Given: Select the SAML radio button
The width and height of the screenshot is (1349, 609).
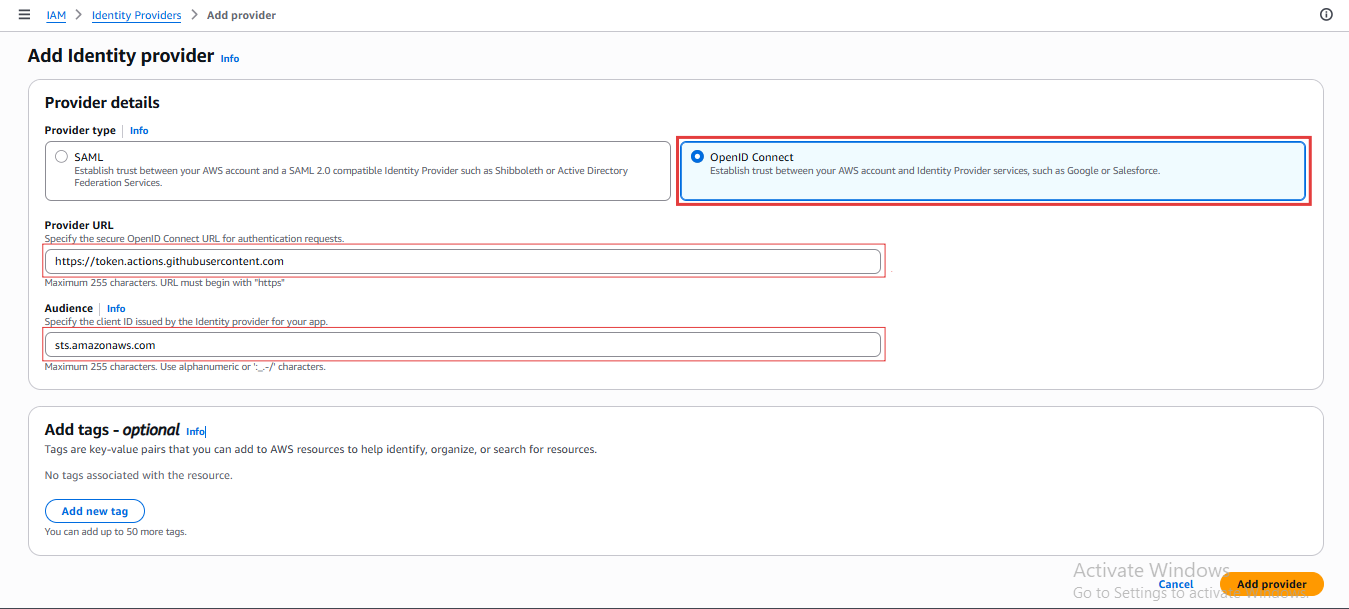Looking at the screenshot, I should [x=61, y=156].
